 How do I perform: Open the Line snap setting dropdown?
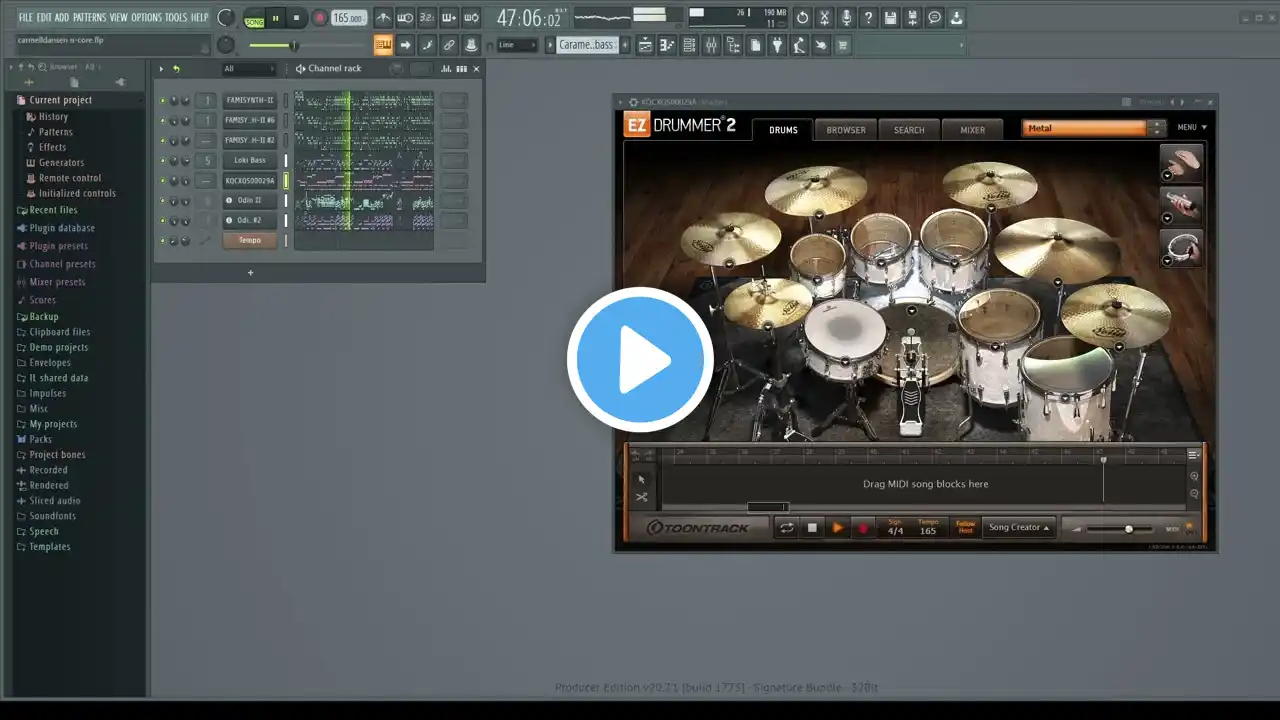click(517, 45)
